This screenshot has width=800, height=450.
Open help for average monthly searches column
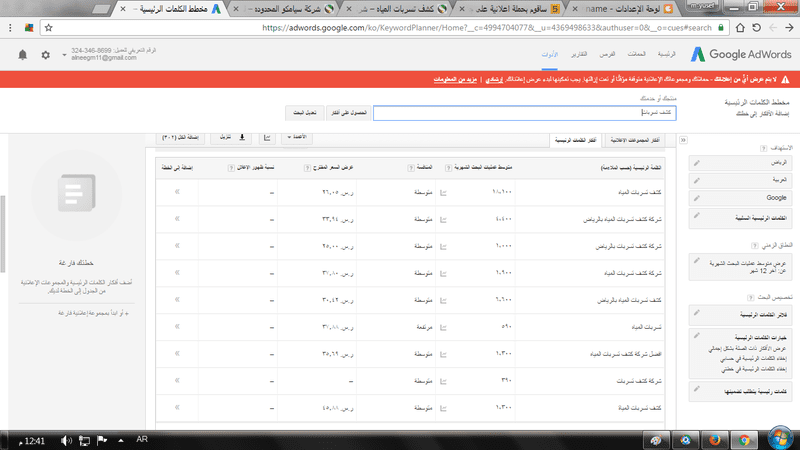click(x=448, y=168)
